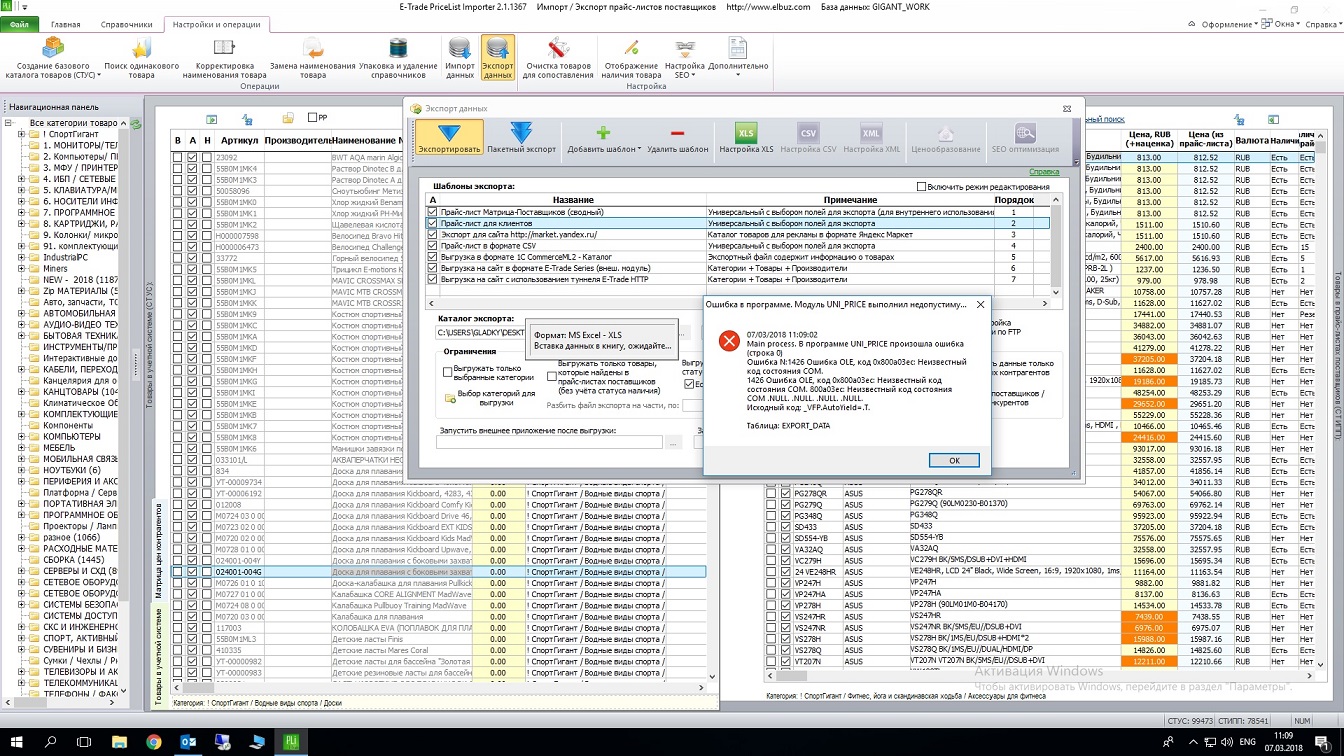Image resolution: width=1344 pixels, height=756 pixels.
Task: Click the 'Артикул' column header in product grid
Action: click(240, 141)
